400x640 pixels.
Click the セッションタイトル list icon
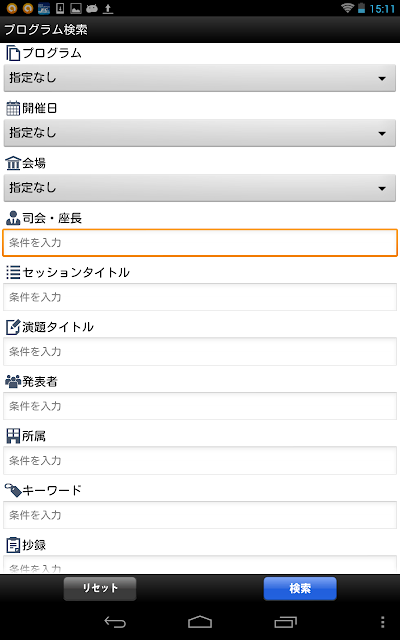[13, 272]
